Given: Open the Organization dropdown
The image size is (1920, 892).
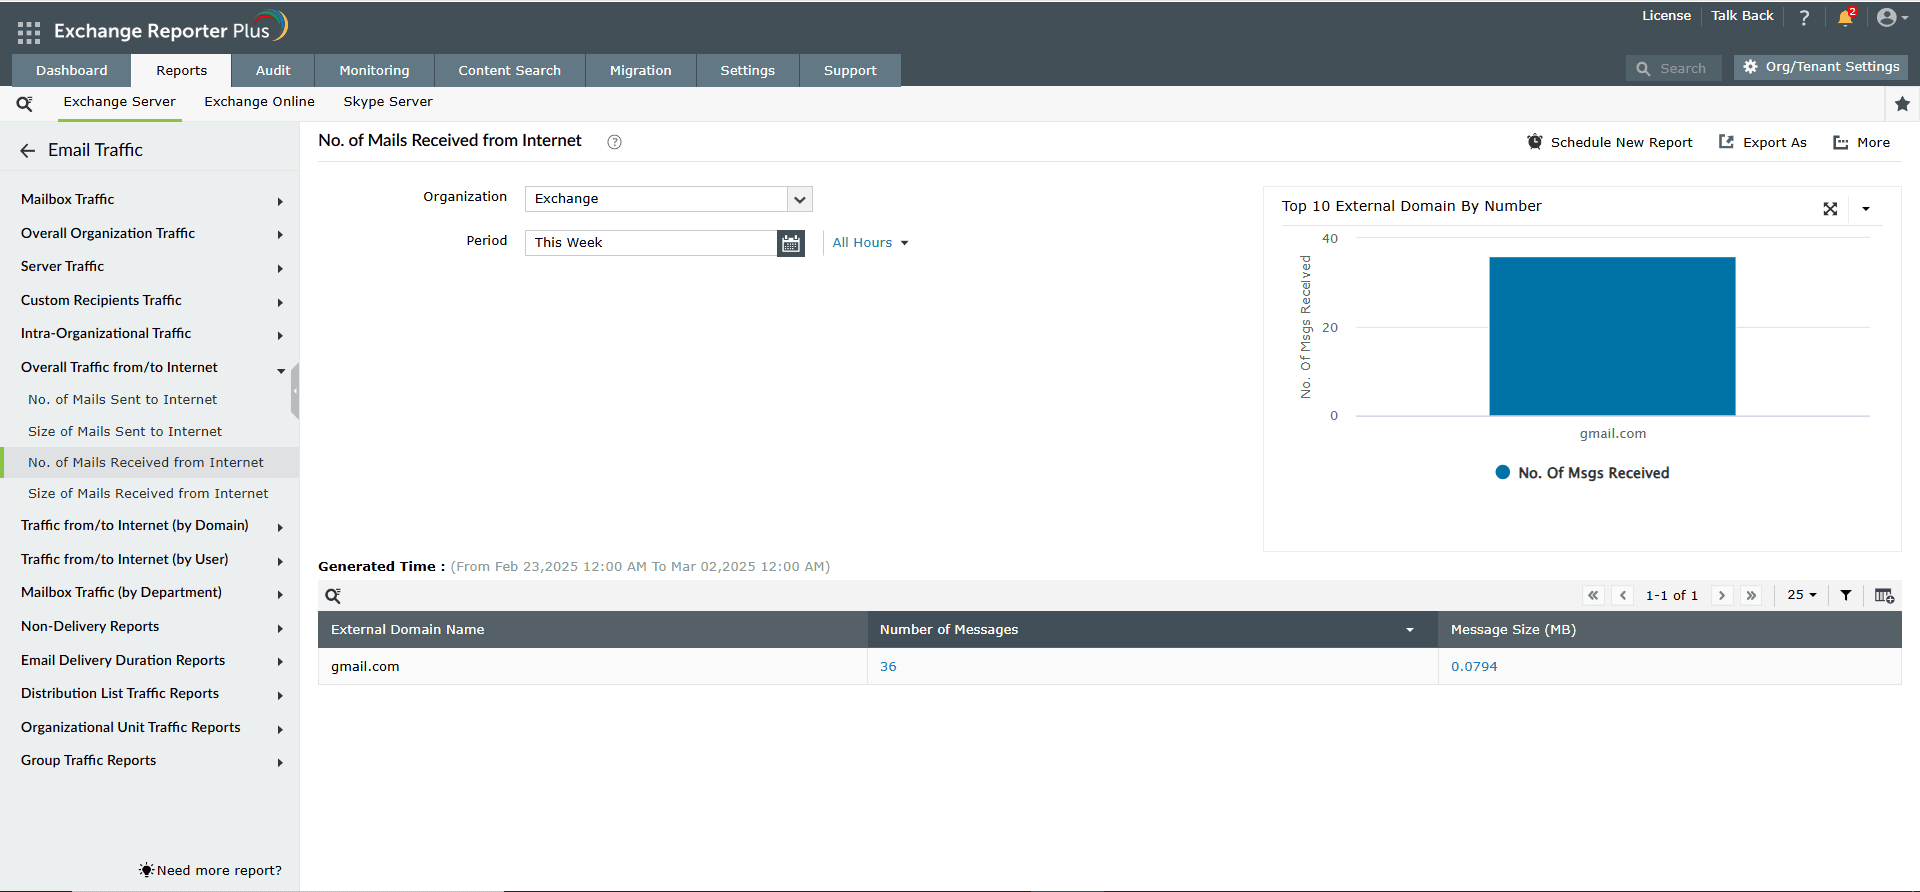Looking at the screenshot, I should point(669,199).
